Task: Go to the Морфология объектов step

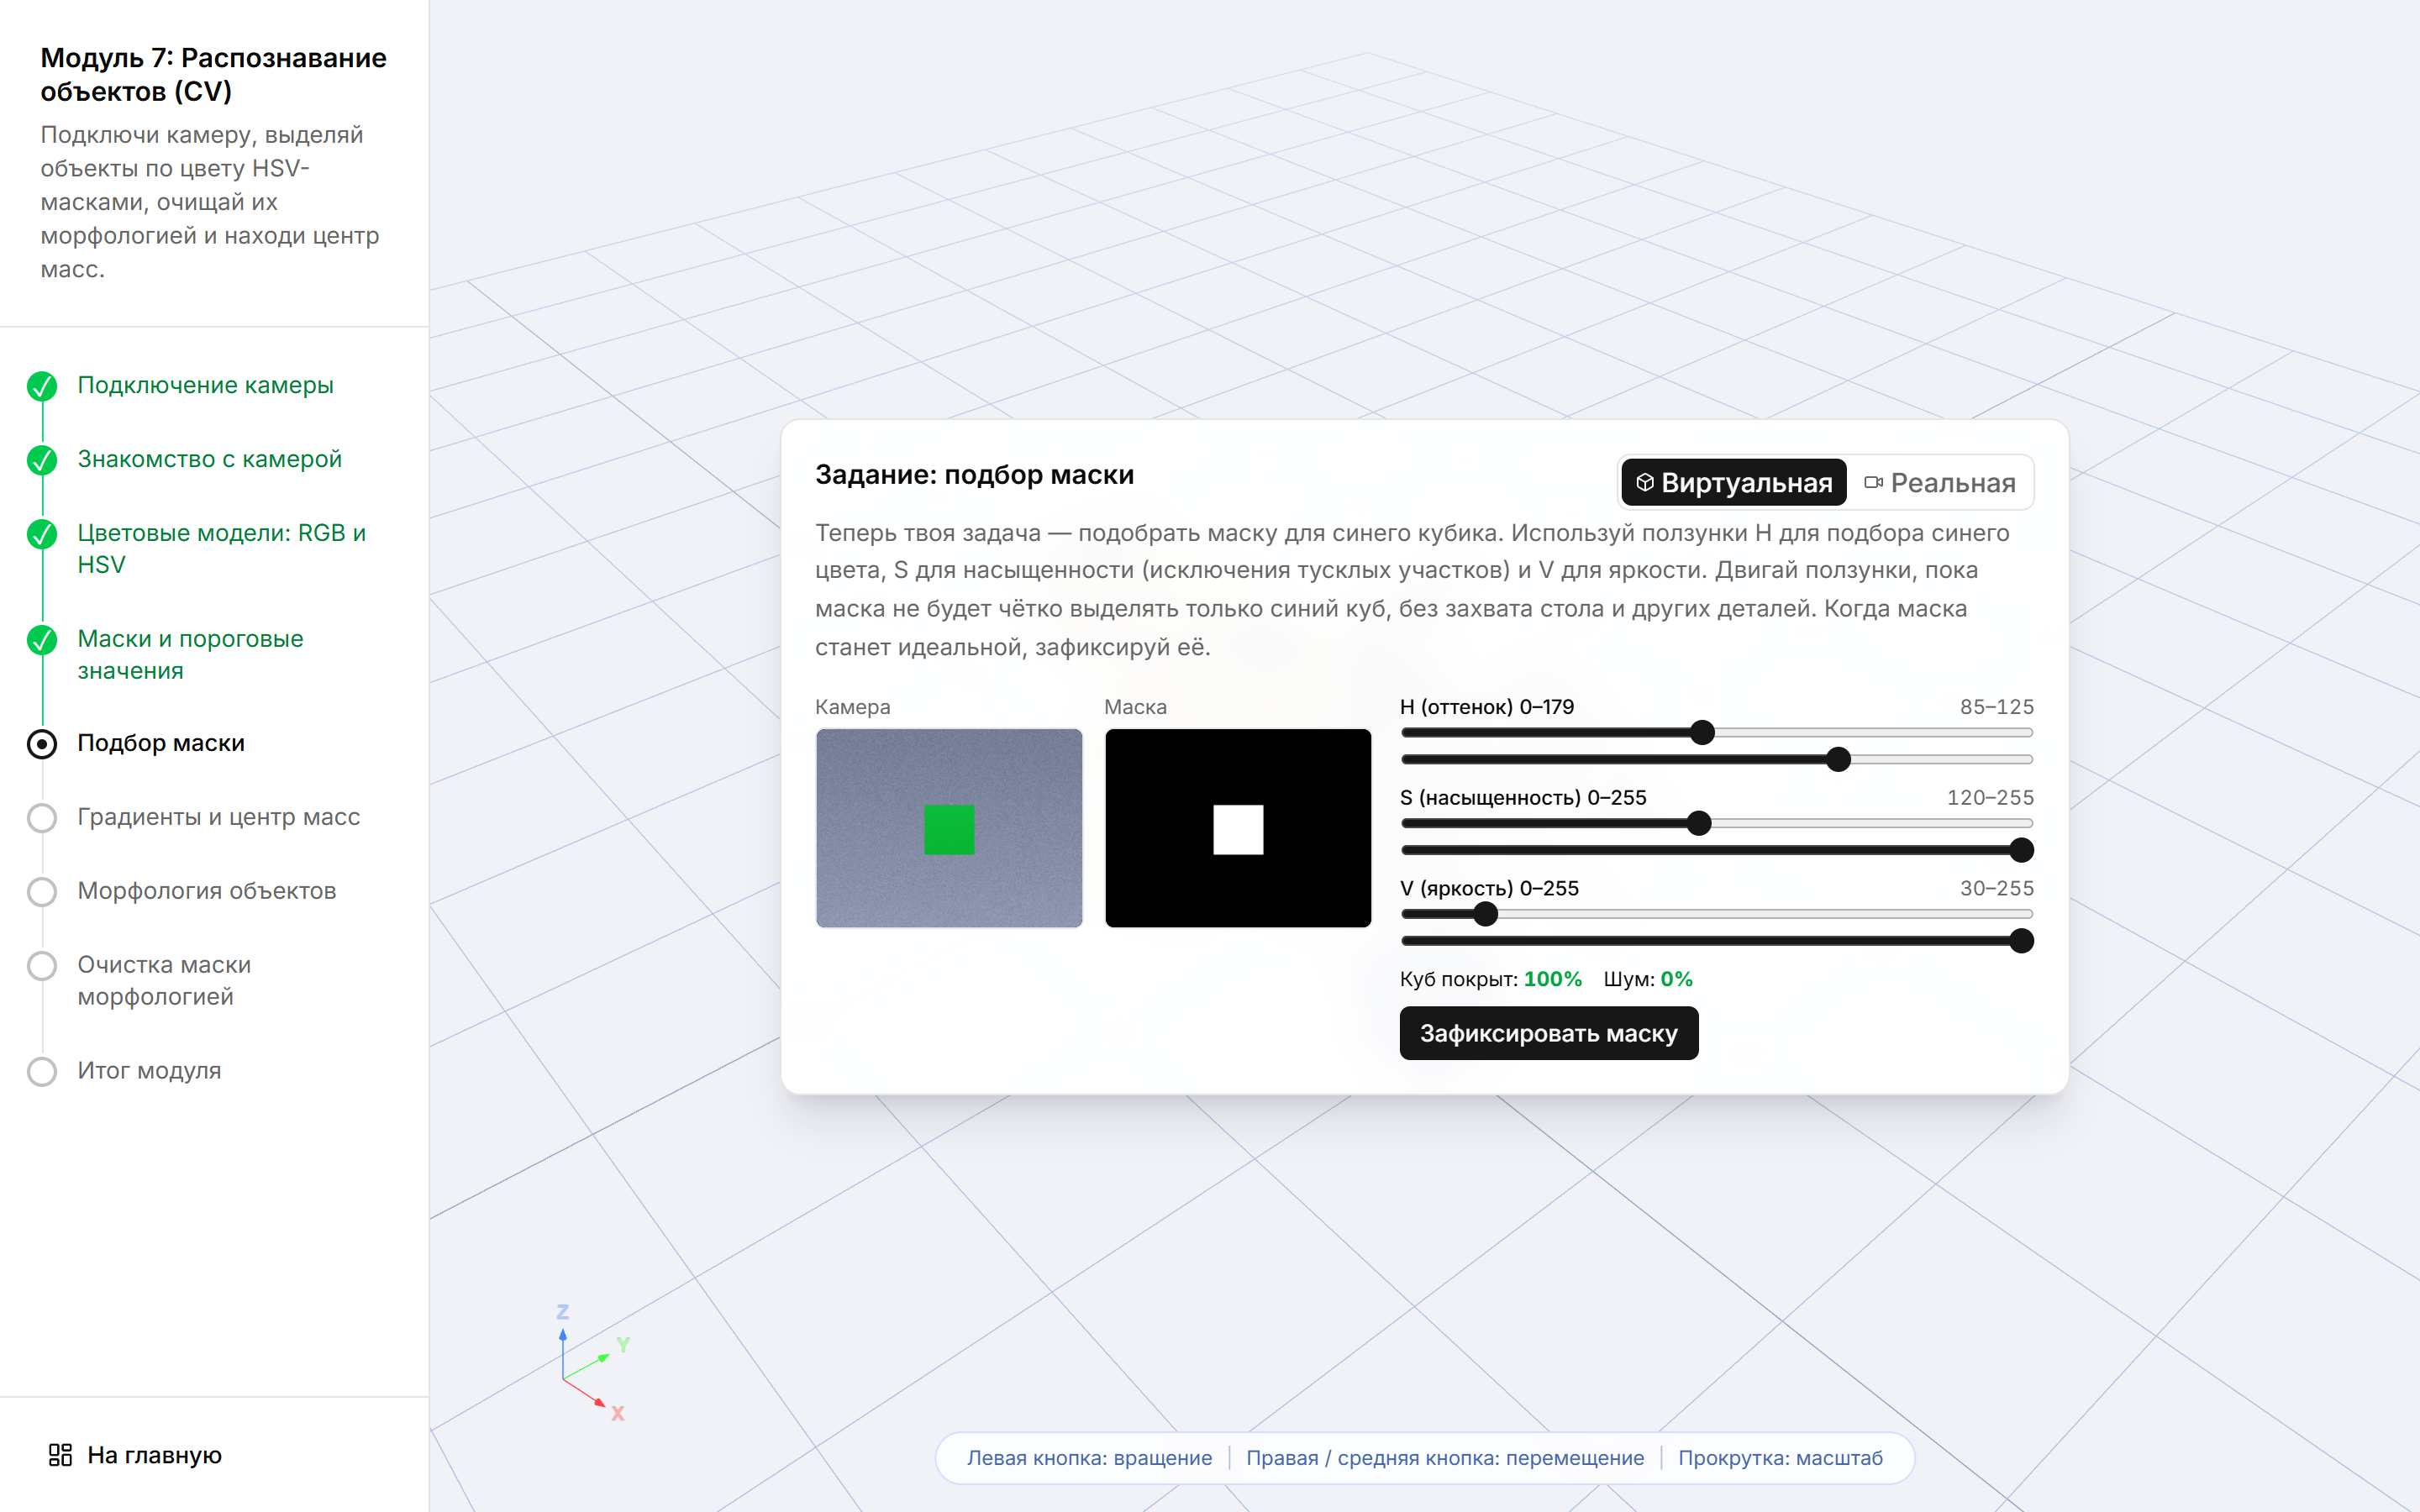Action: (207, 891)
